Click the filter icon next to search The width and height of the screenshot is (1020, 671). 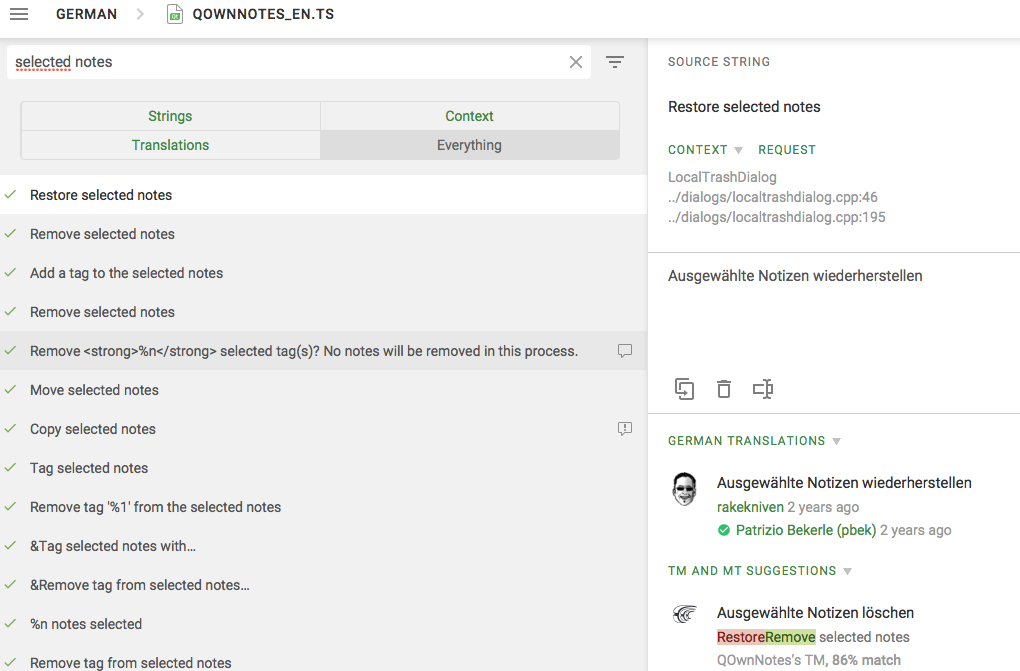click(615, 61)
